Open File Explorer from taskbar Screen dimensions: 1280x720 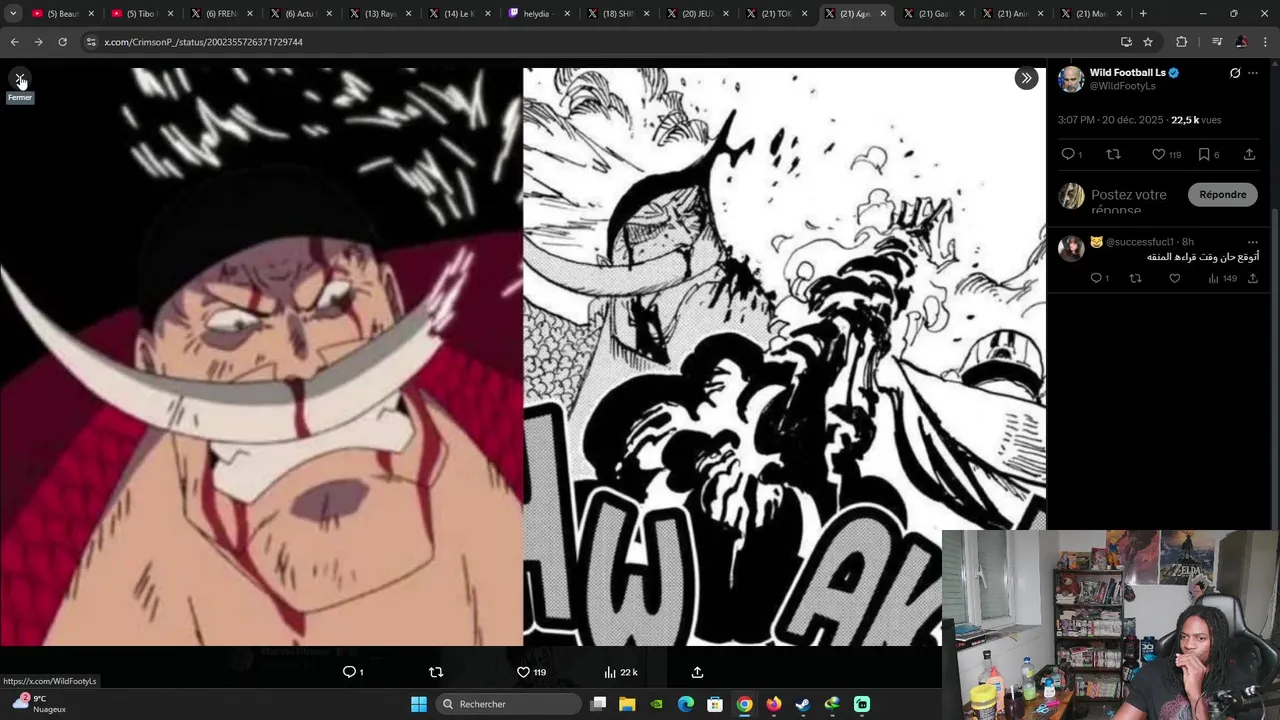[x=627, y=704]
